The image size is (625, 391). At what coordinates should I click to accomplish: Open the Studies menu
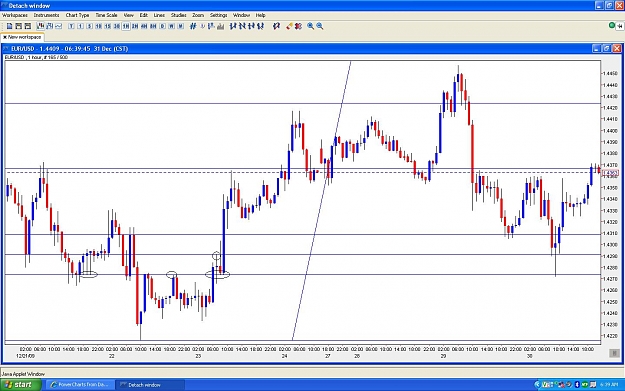(x=179, y=15)
